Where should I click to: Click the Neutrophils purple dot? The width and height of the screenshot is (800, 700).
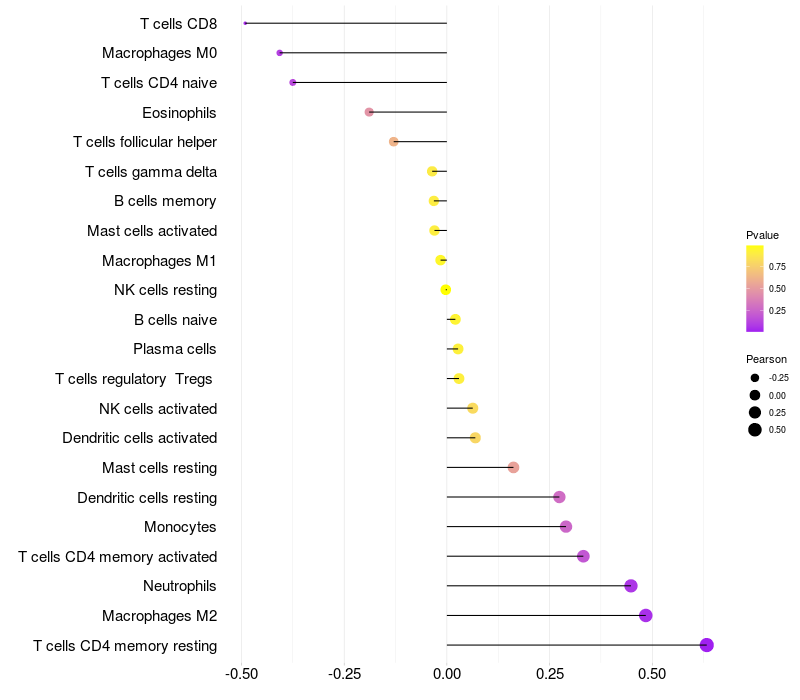click(631, 586)
